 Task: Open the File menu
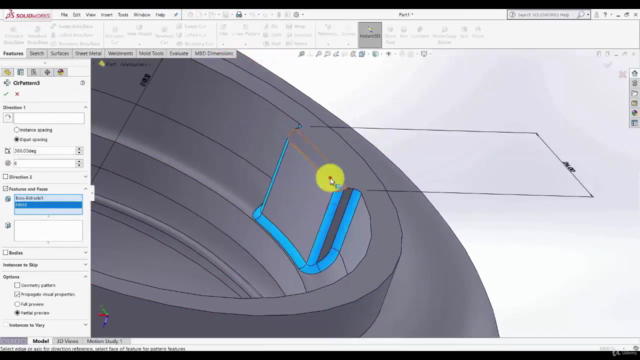click(x=64, y=15)
